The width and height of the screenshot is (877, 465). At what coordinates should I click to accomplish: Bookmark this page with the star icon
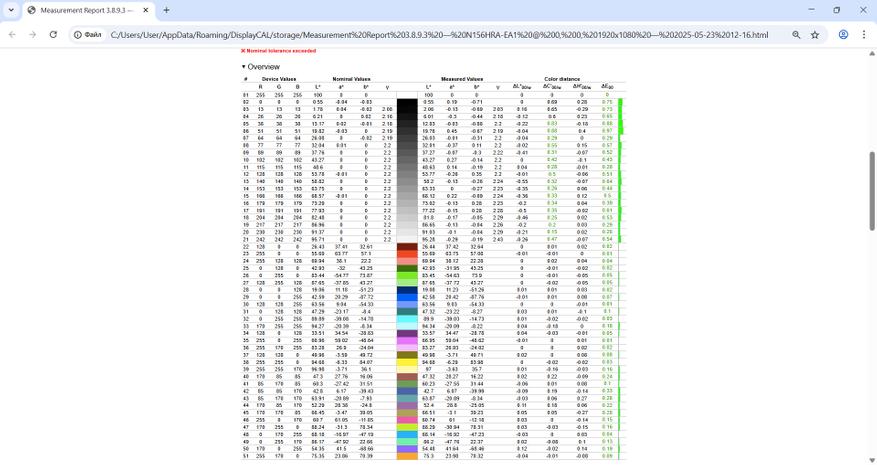[x=815, y=35]
